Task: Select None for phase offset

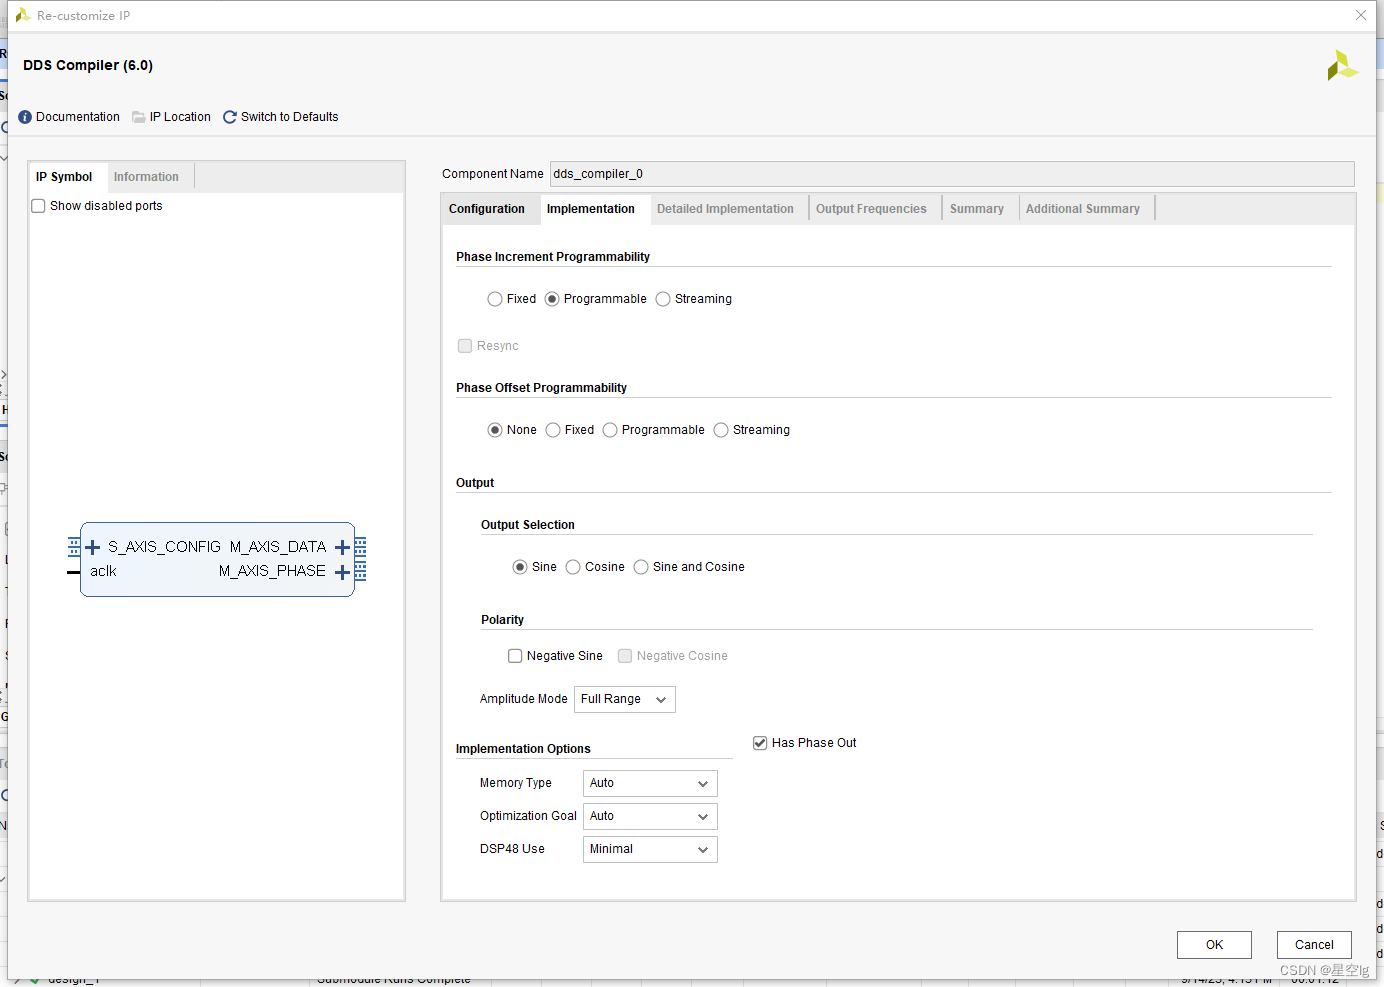Action: [495, 430]
